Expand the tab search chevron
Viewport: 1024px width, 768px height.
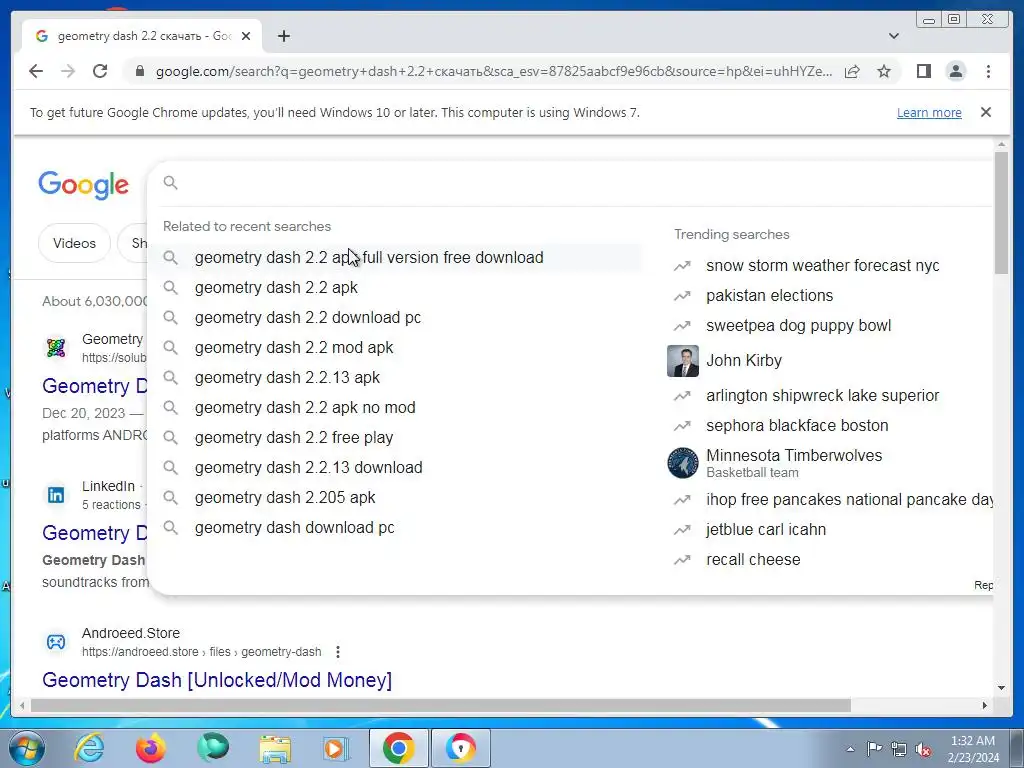coord(894,36)
